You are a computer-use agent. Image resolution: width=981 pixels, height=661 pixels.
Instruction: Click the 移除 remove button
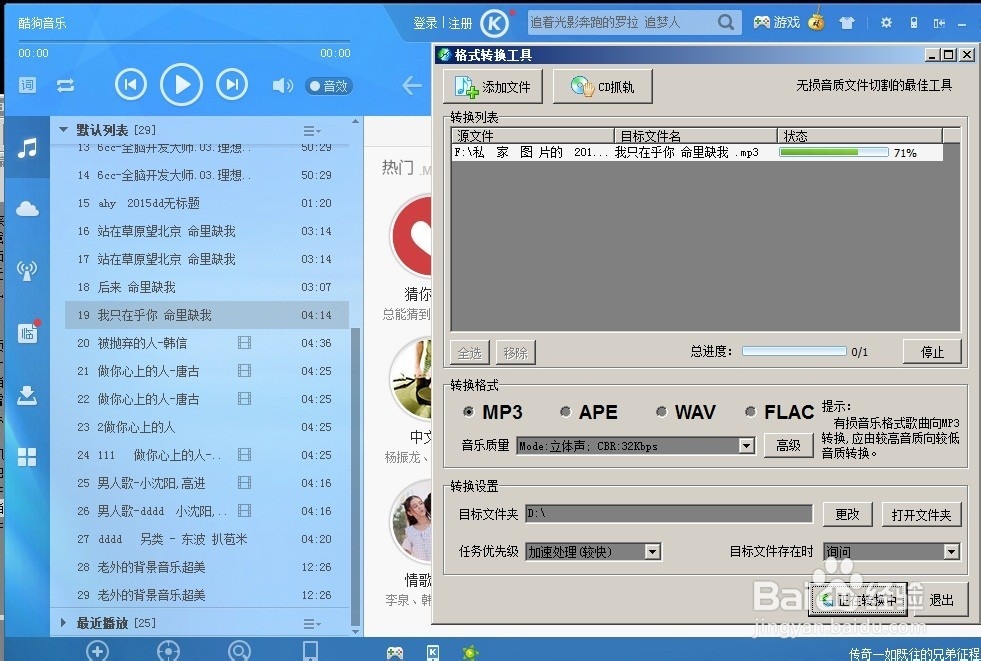pyautogui.click(x=516, y=353)
